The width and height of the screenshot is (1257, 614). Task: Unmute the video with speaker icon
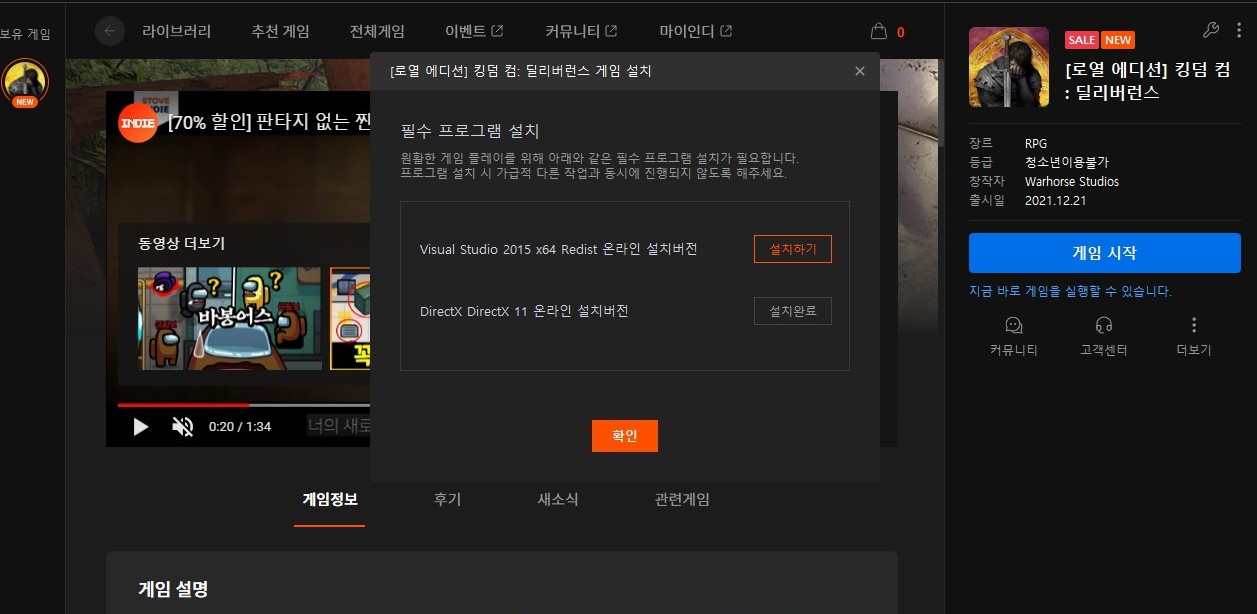pos(182,427)
